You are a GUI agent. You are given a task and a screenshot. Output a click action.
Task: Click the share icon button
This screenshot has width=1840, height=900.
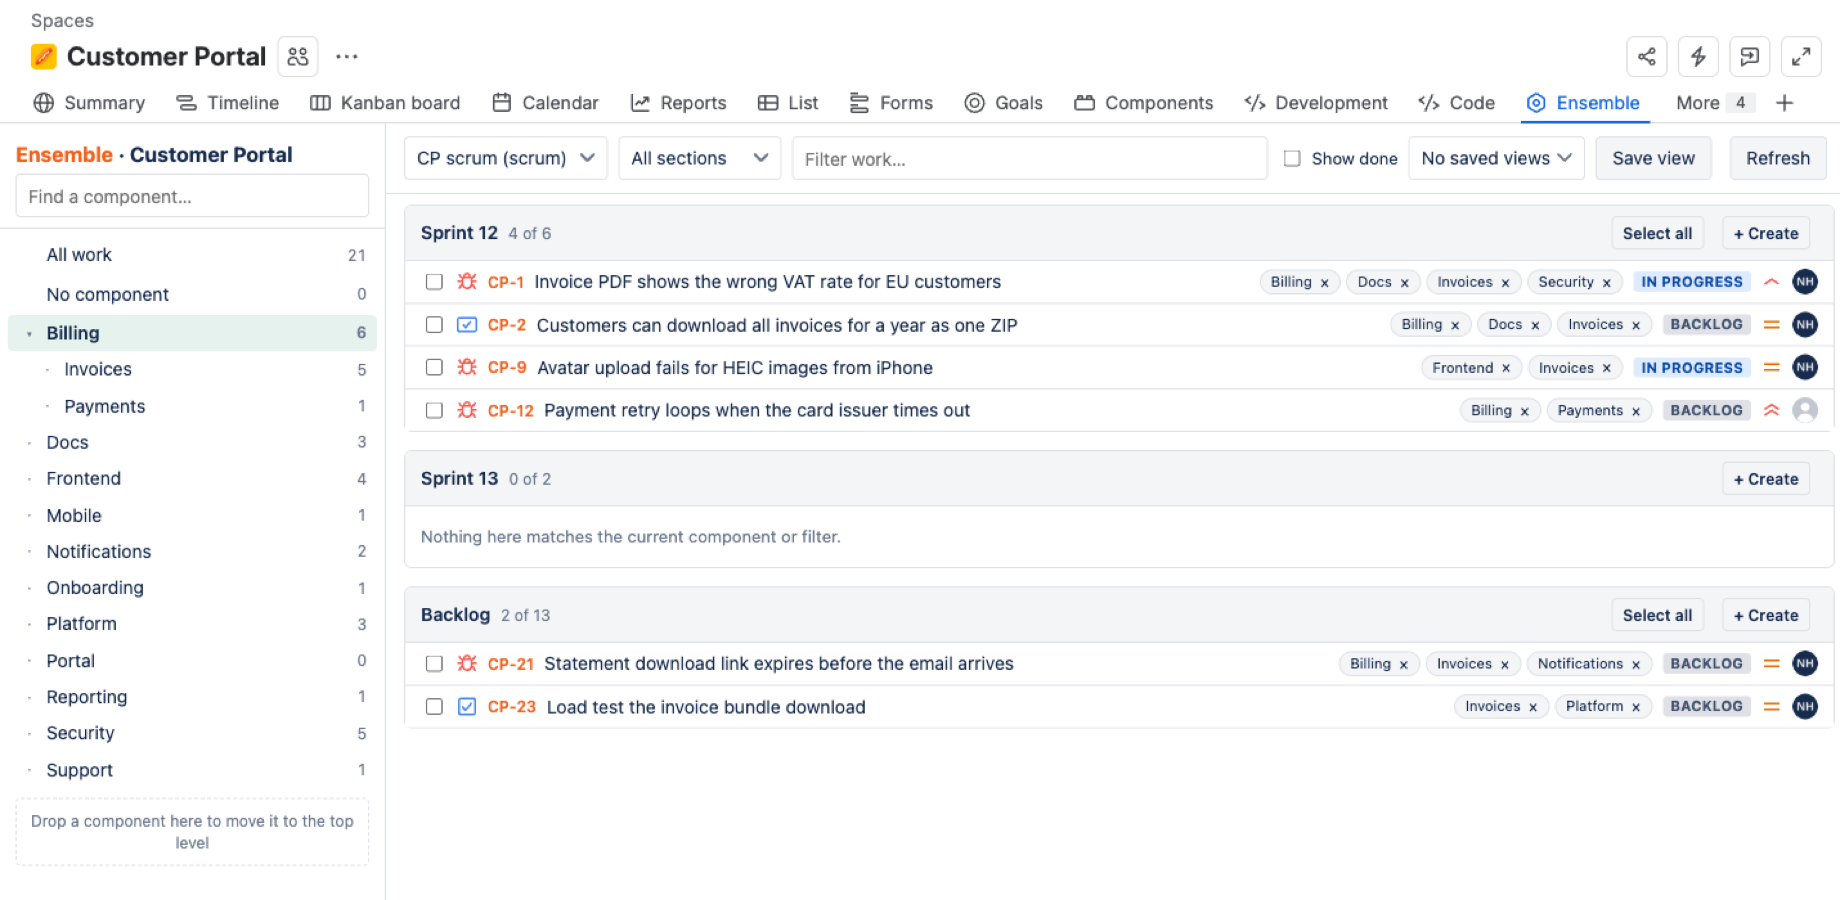(x=1647, y=57)
